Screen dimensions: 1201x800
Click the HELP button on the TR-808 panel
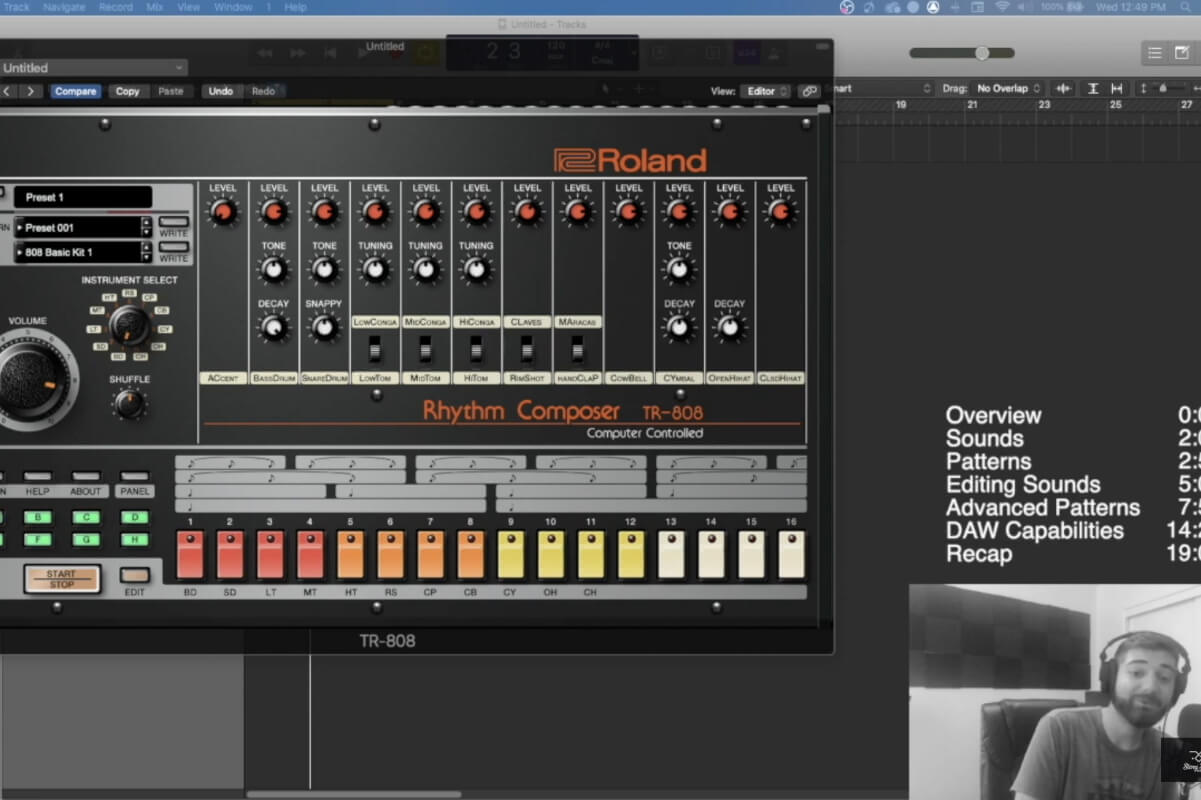coord(38,477)
